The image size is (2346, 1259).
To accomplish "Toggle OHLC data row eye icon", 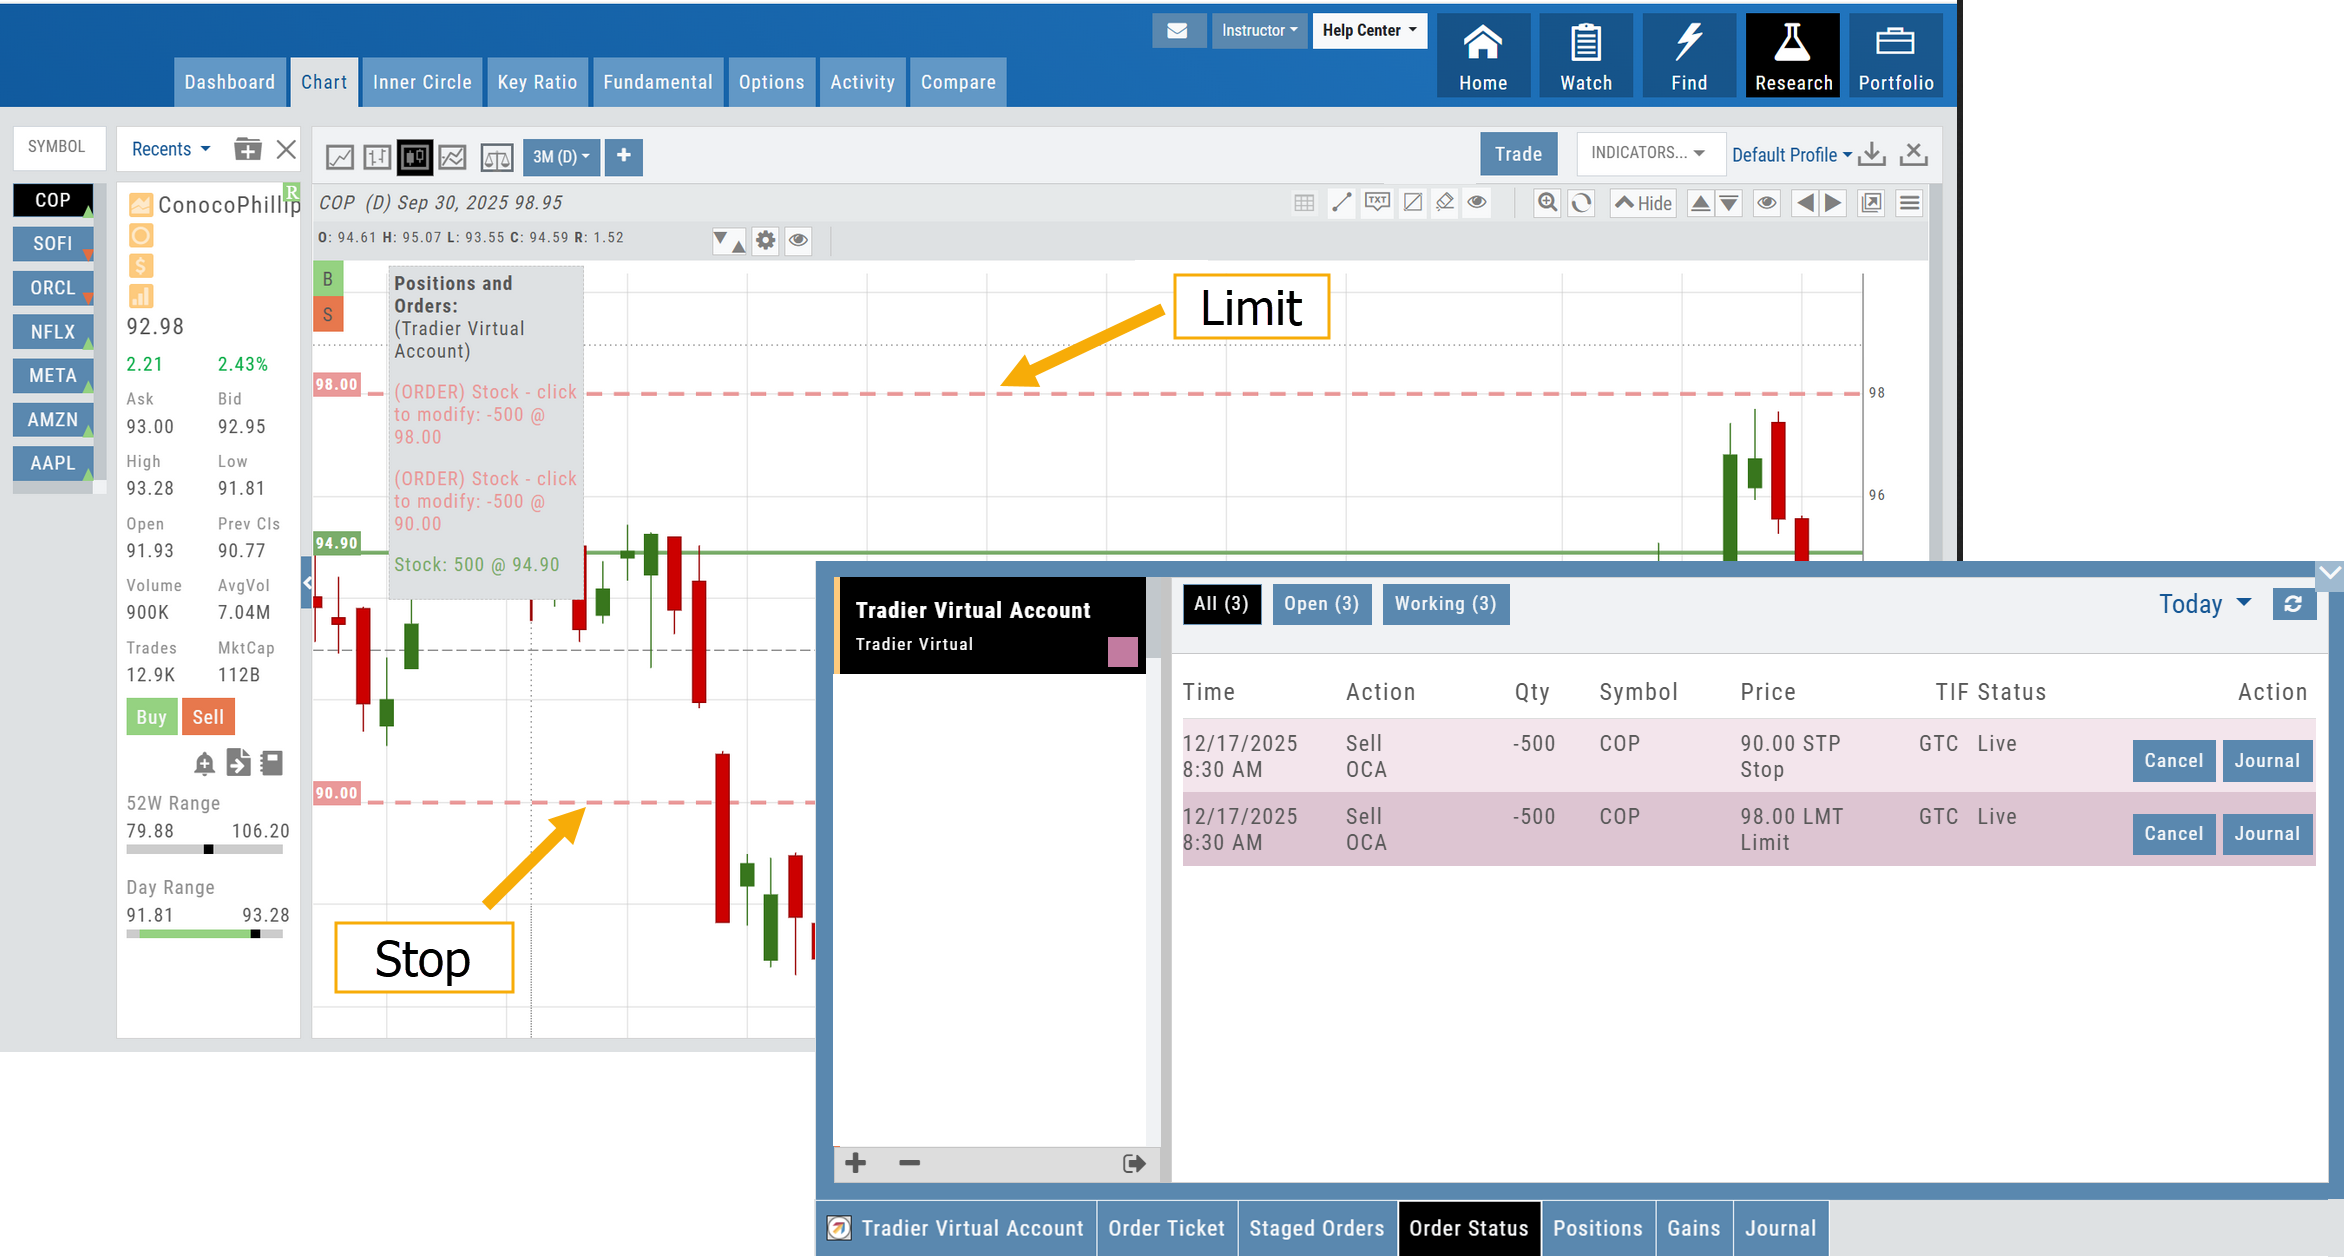I will tap(798, 240).
